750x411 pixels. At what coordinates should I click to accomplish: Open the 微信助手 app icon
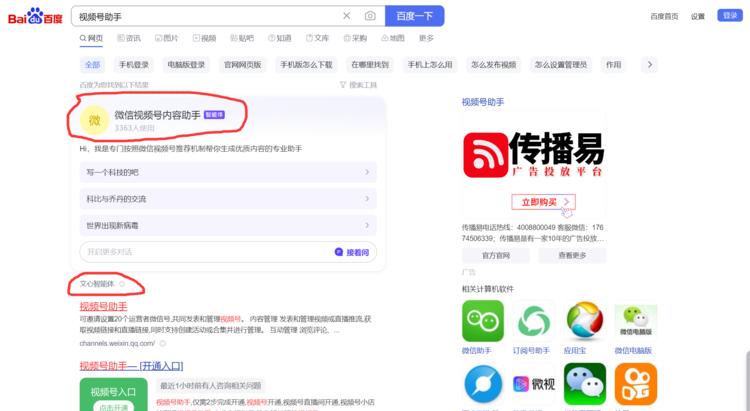483,321
